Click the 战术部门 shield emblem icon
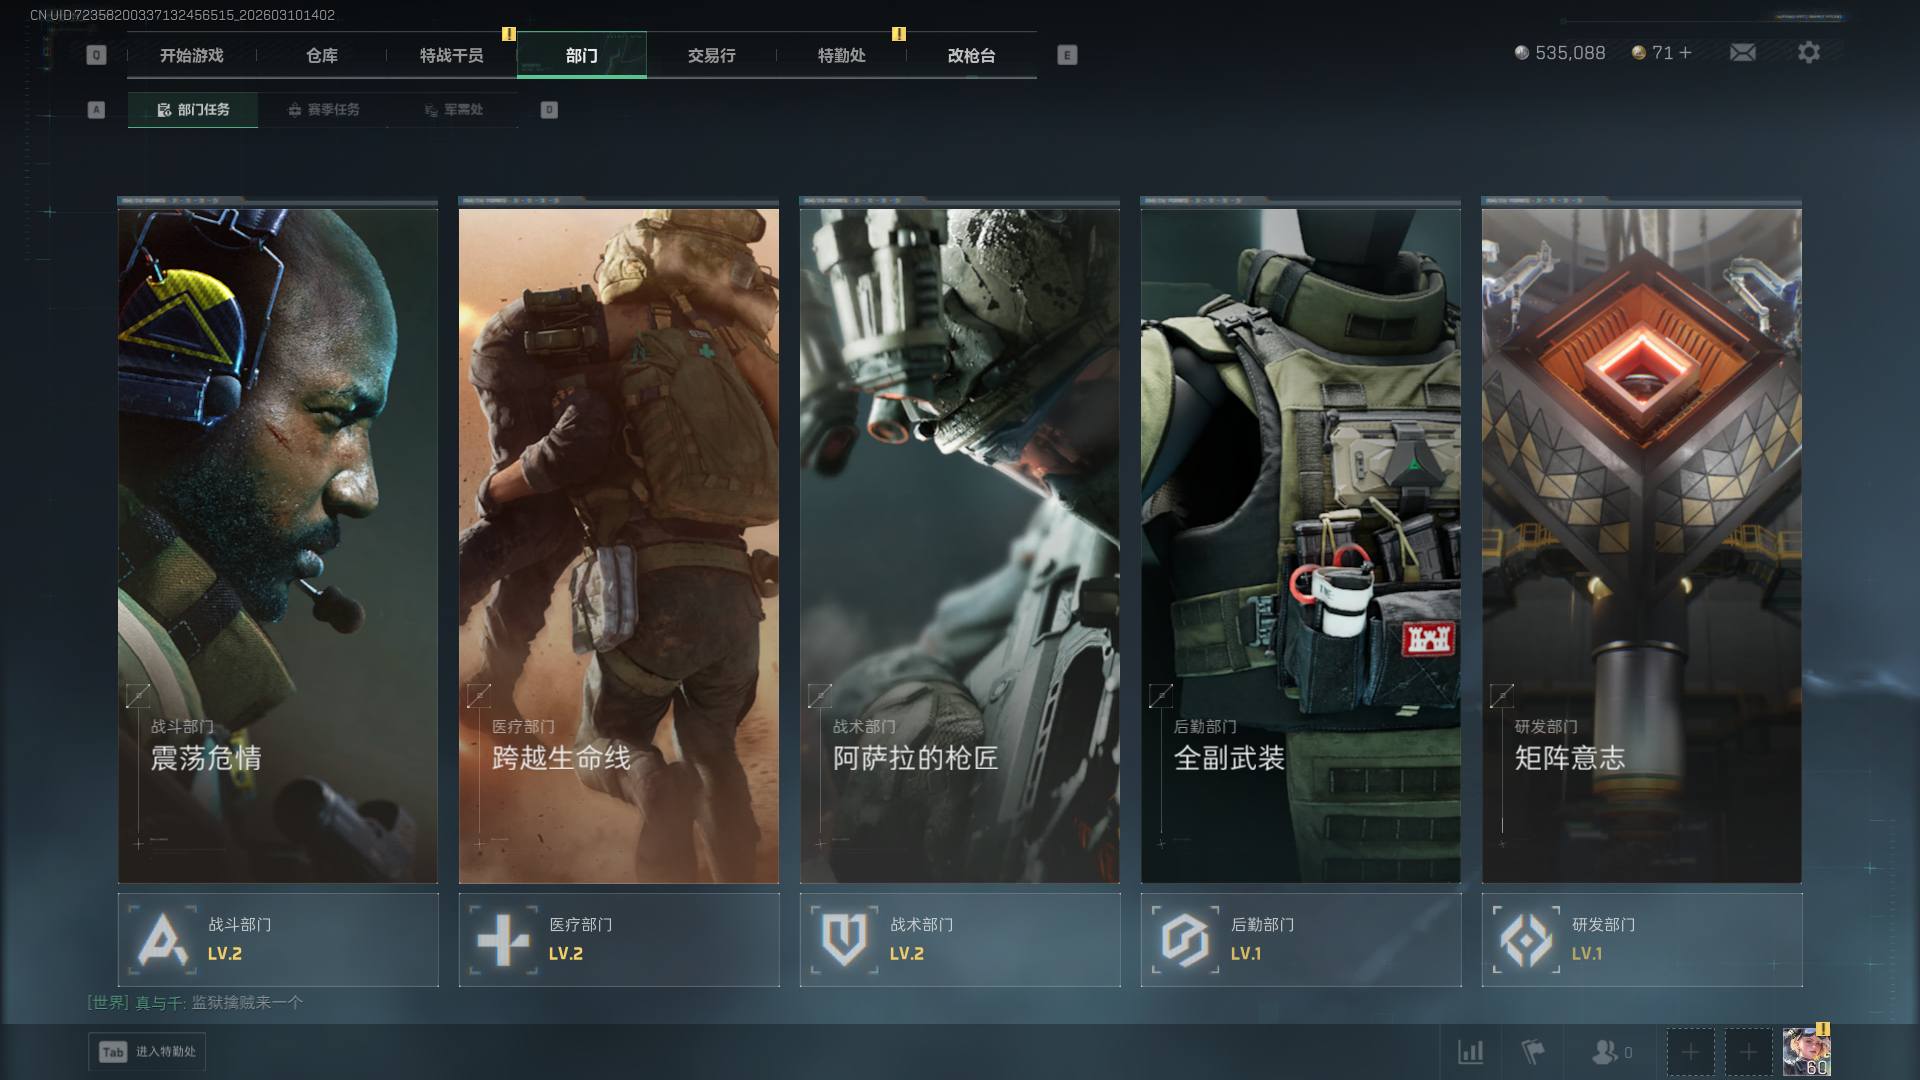Screen dimensions: 1920x1080 coord(844,940)
